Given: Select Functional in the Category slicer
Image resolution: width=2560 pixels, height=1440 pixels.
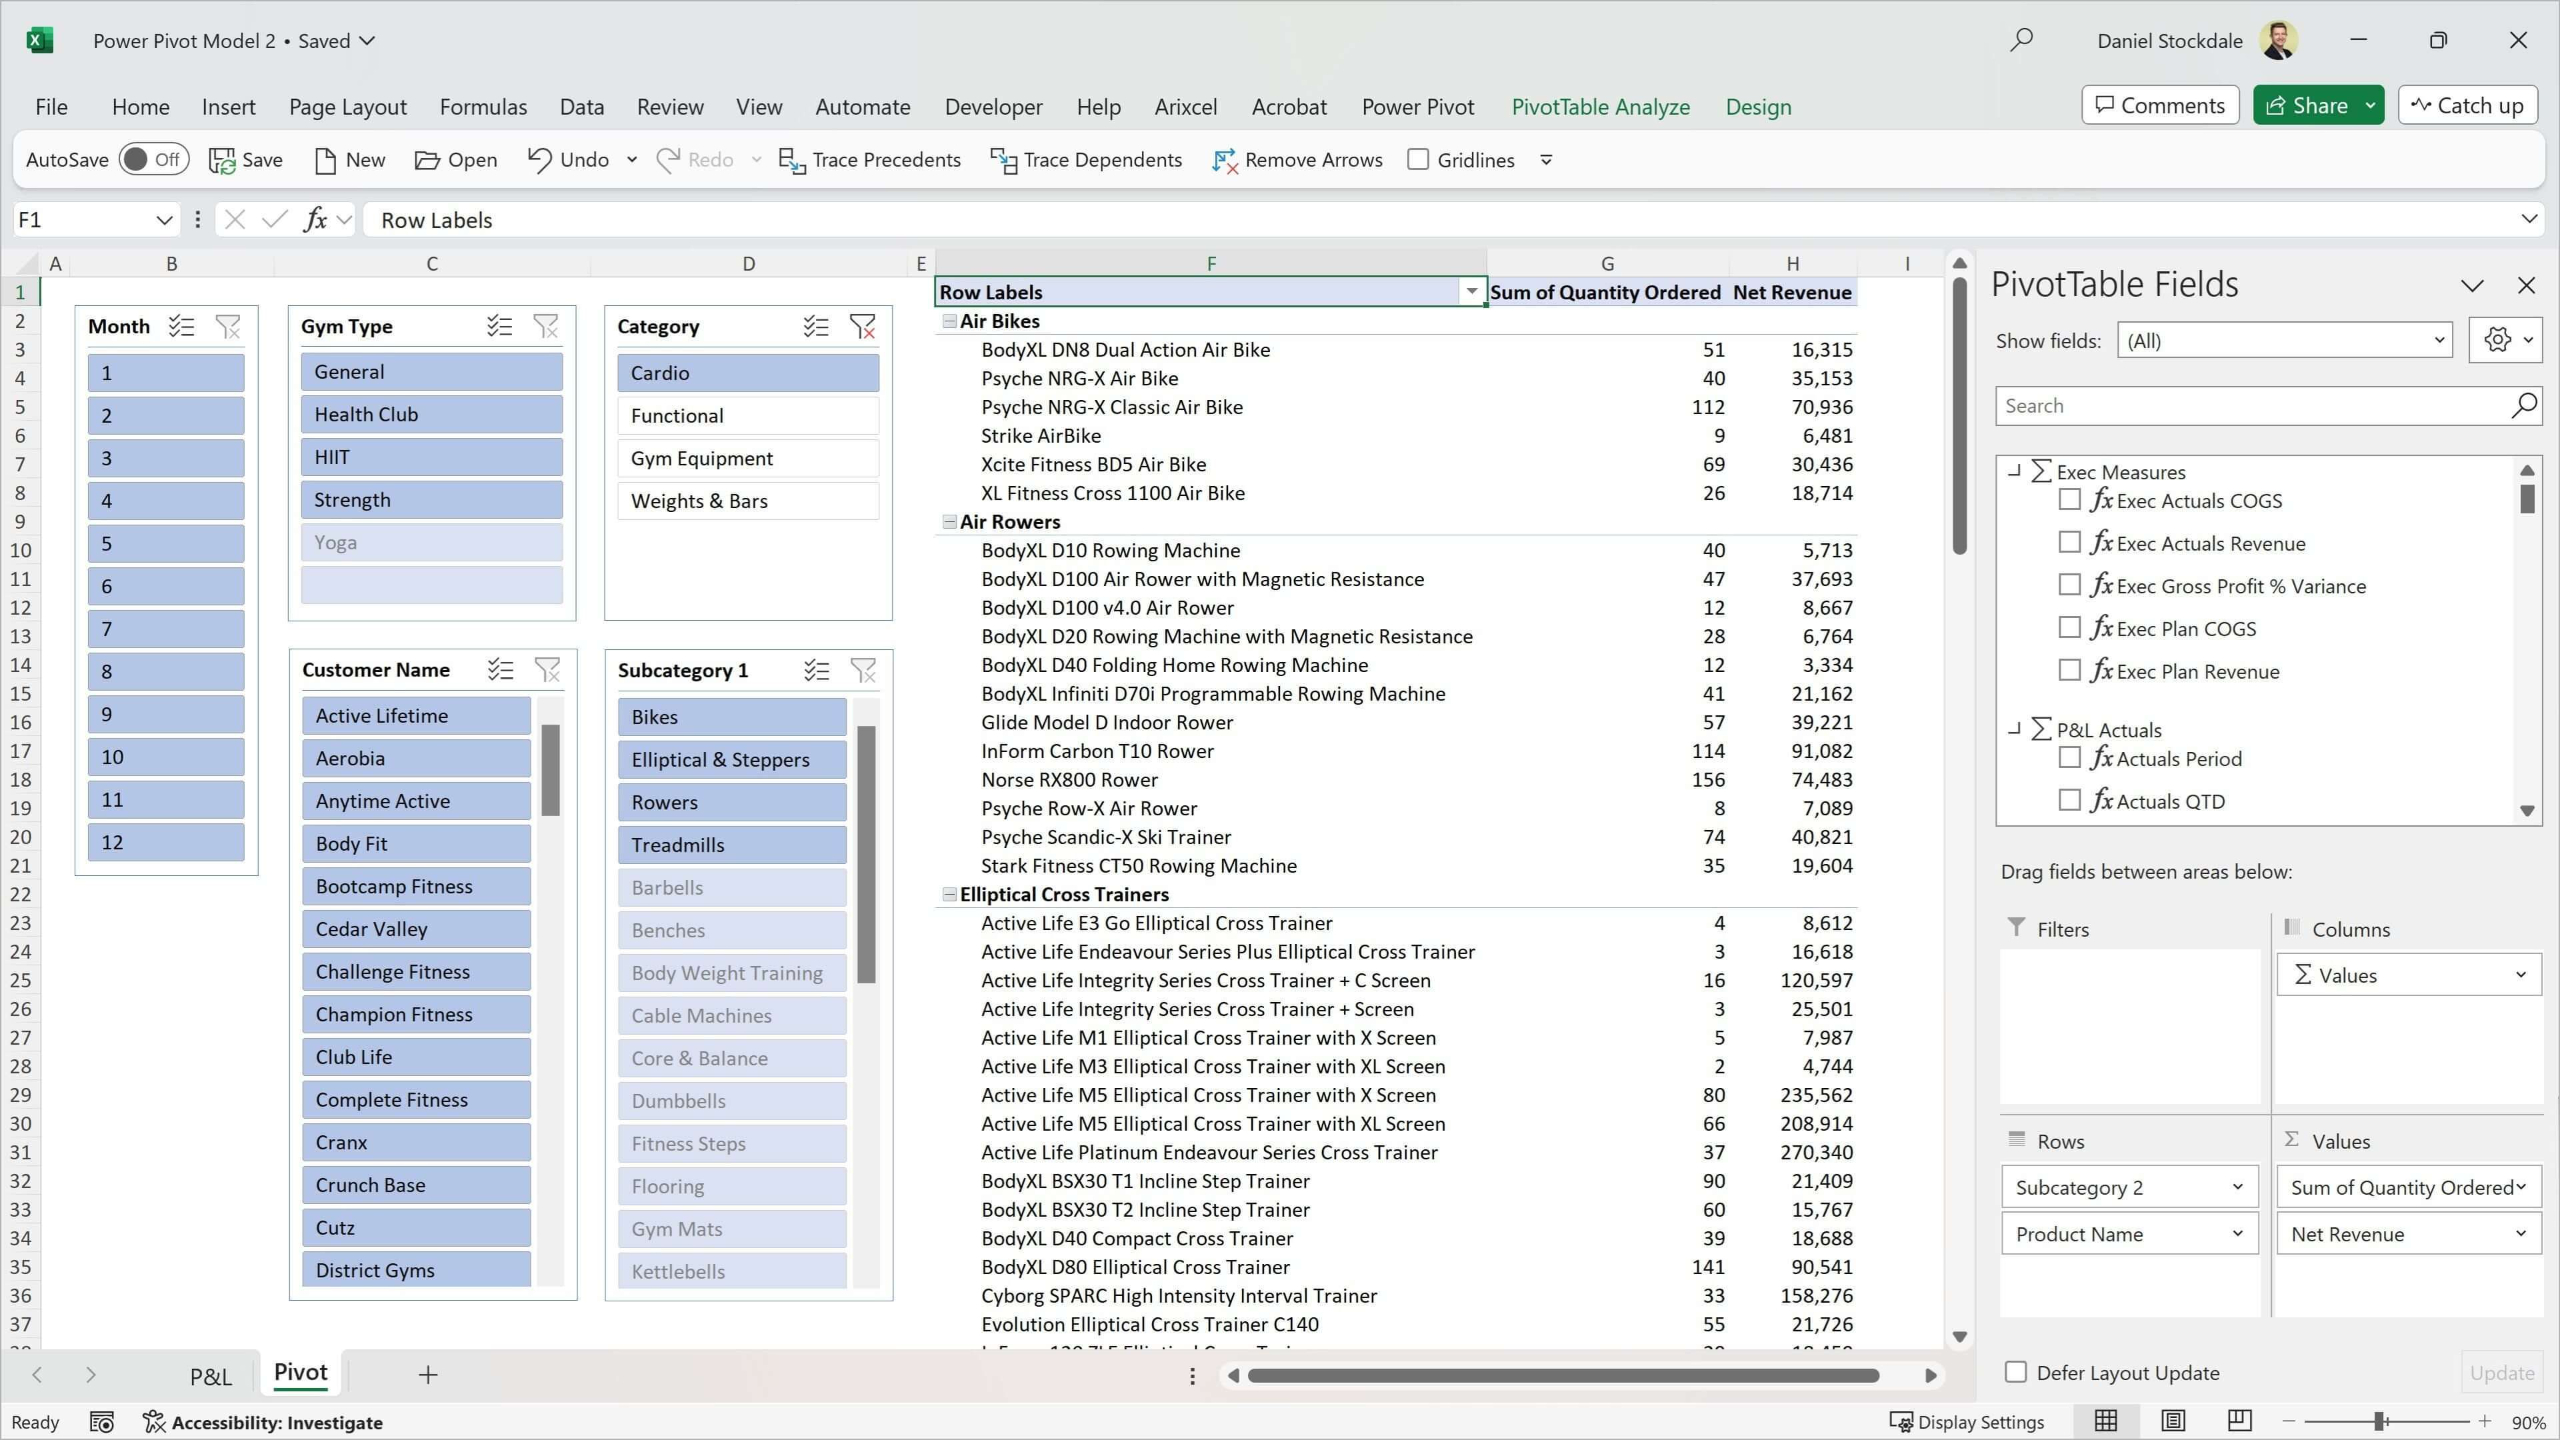Looking at the screenshot, I should pyautogui.click(x=747, y=415).
